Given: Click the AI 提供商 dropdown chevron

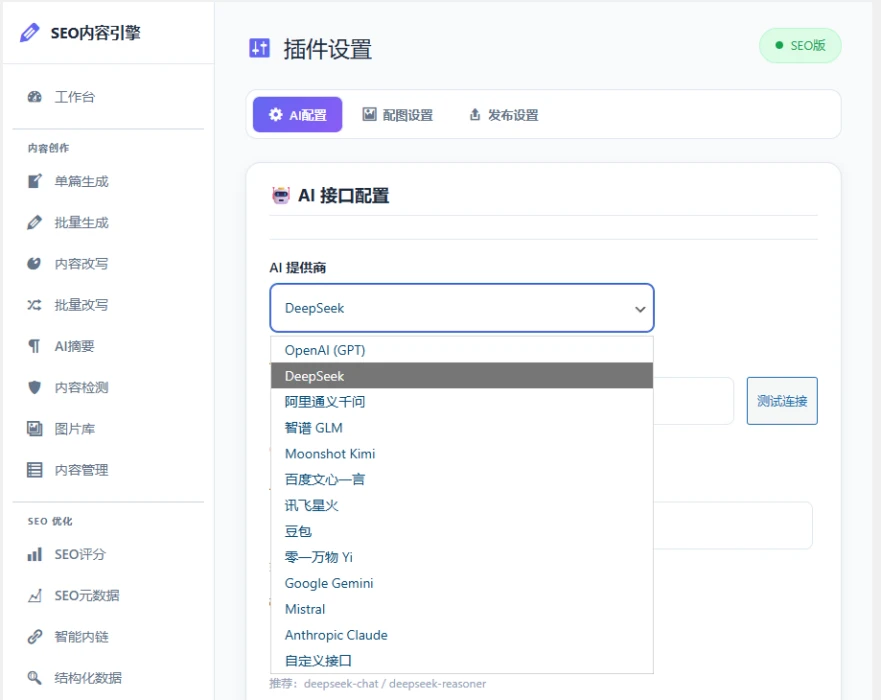Looking at the screenshot, I should [639, 309].
